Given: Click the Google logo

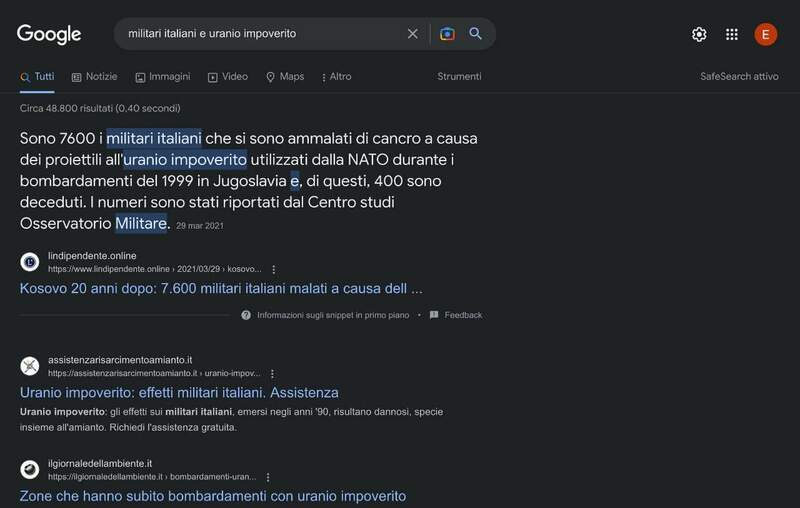Looking at the screenshot, I should point(49,34).
